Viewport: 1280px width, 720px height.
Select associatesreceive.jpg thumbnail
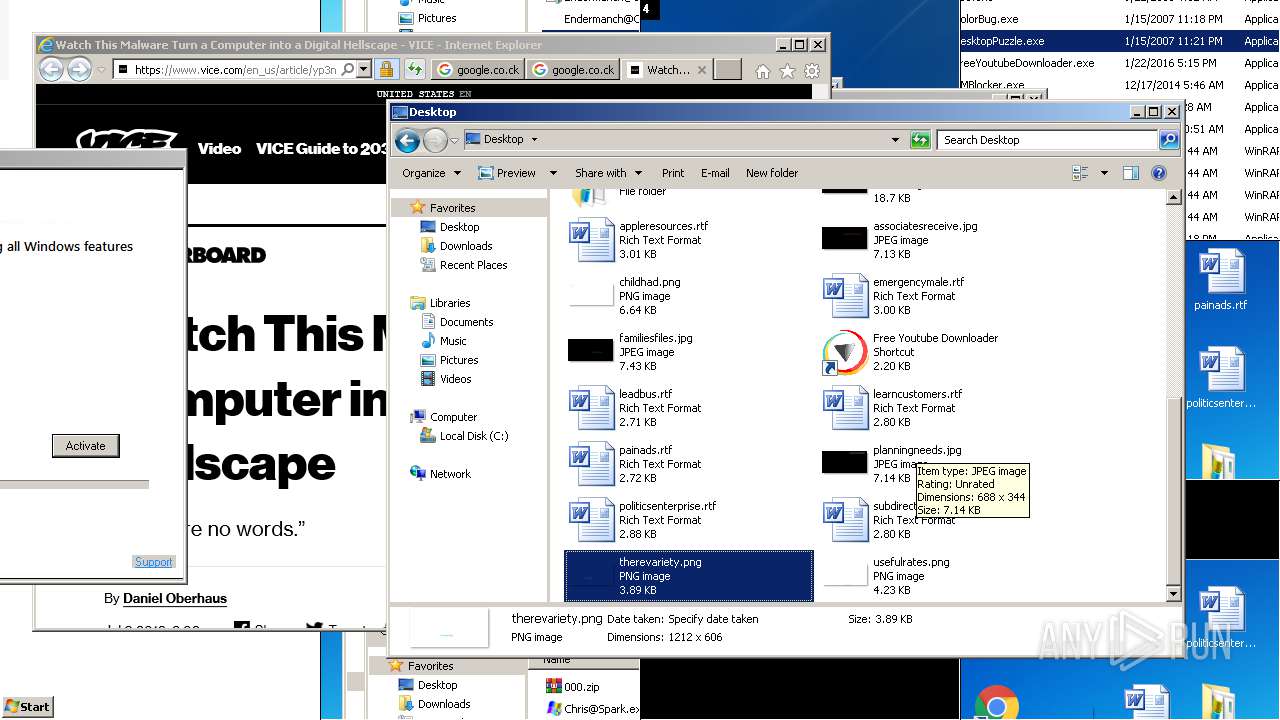pyautogui.click(x=845, y=238)
